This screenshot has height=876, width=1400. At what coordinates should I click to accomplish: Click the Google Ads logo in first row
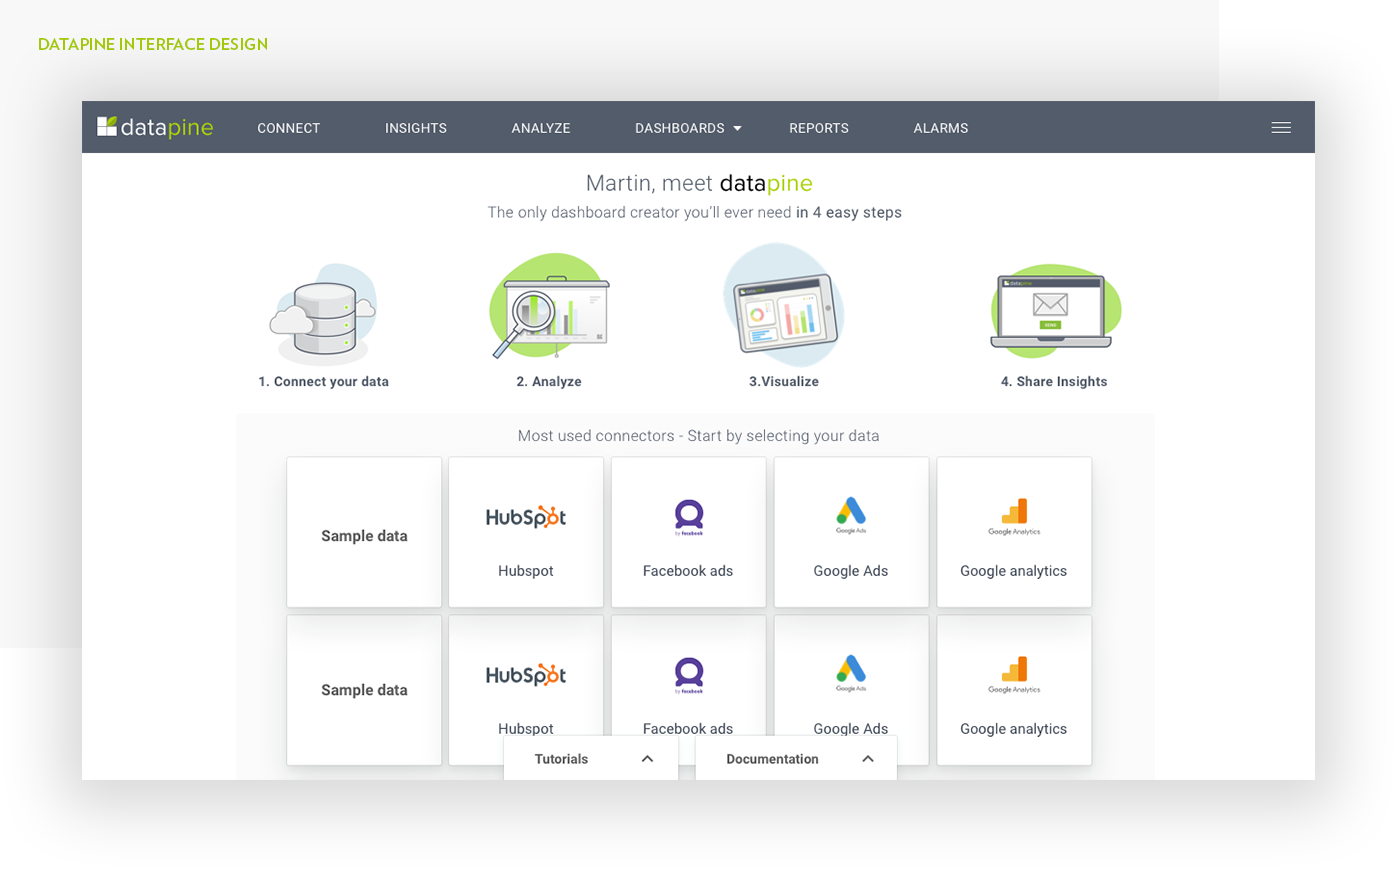[x=851, y=514]
